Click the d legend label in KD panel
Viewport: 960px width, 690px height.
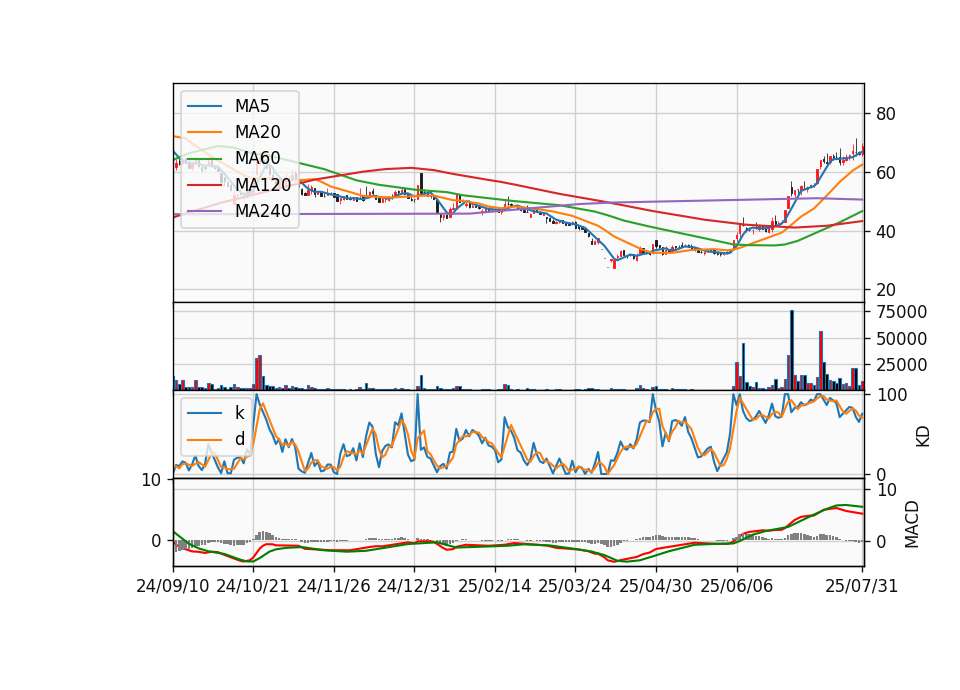(239, 439)
